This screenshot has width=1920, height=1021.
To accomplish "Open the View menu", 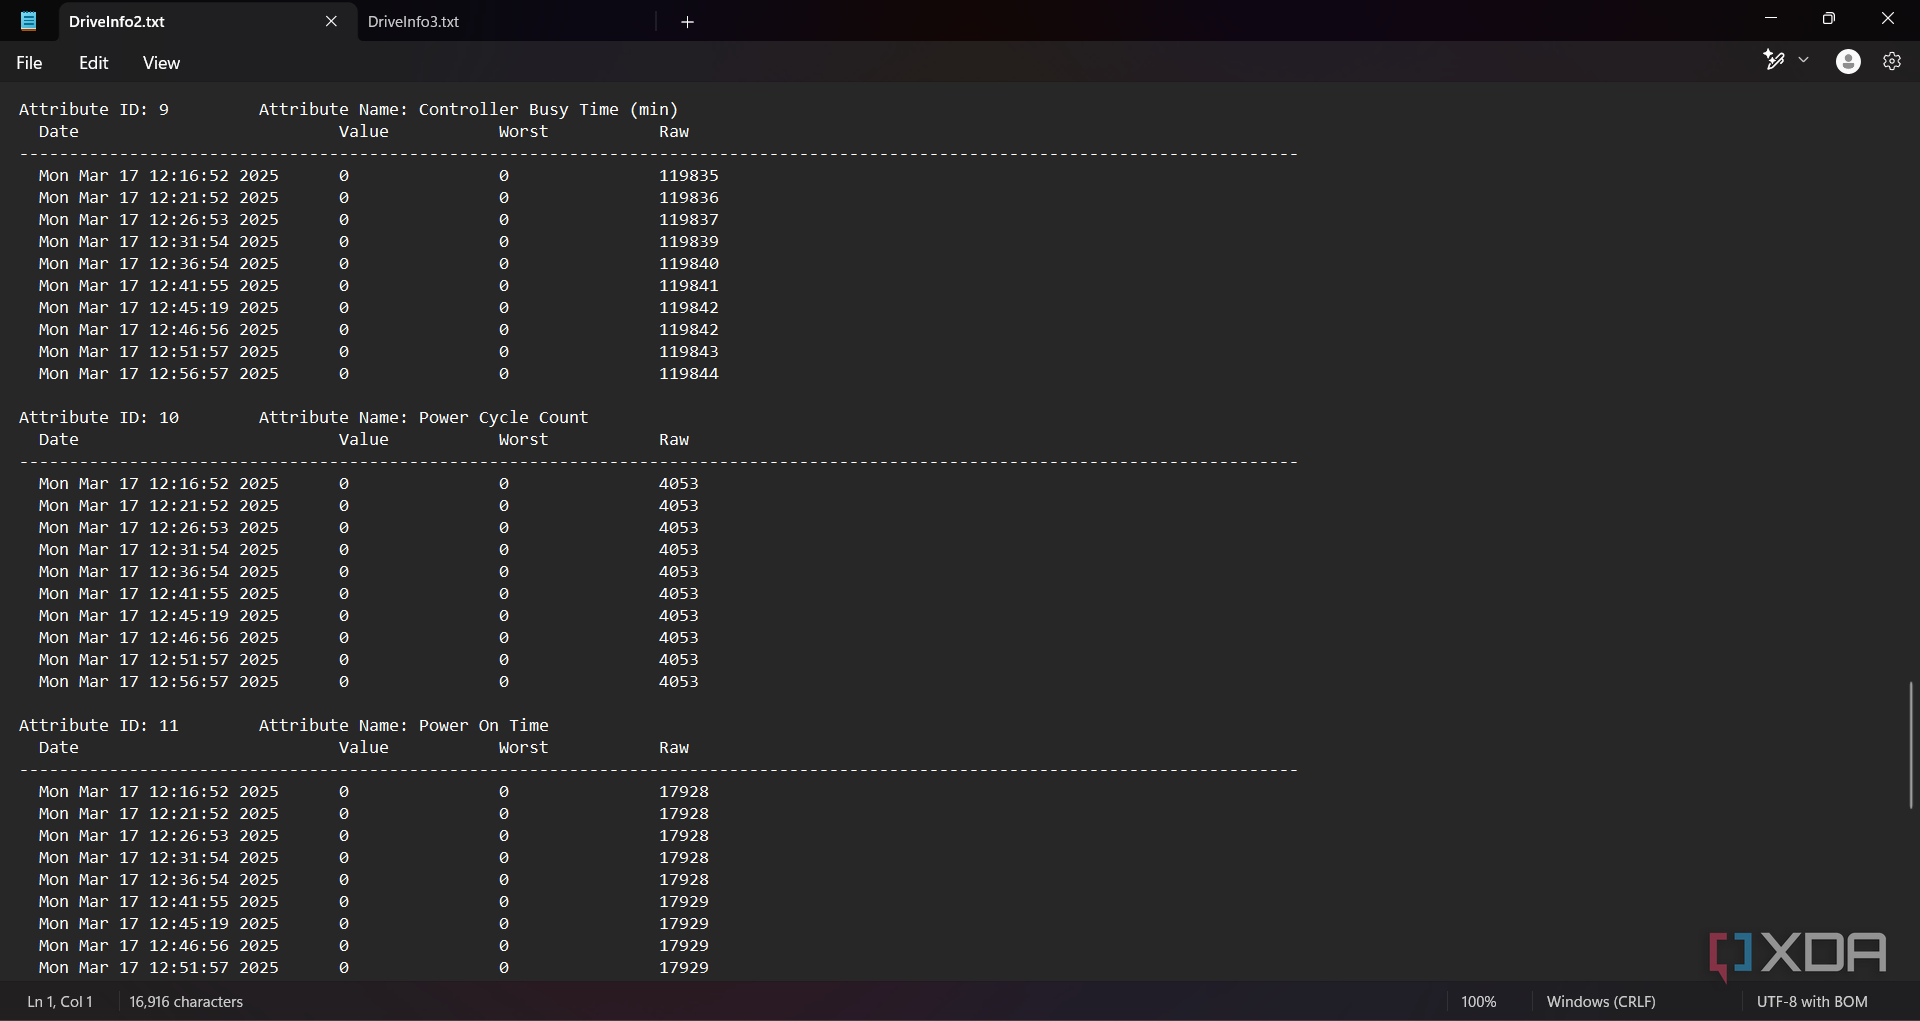I will click(x=161, y=63).
